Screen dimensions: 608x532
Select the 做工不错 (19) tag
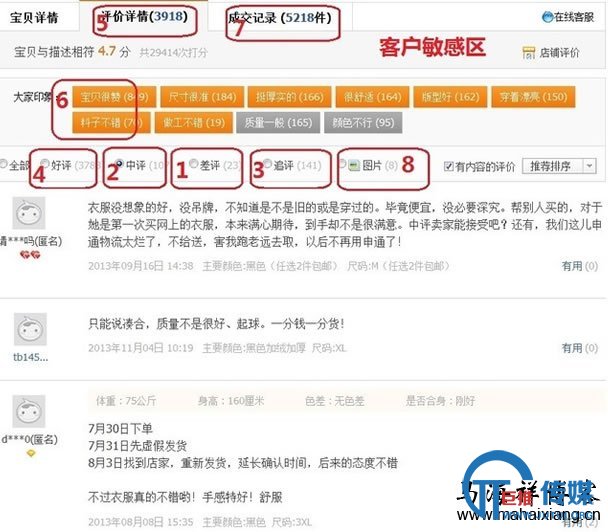click(194, 123)
